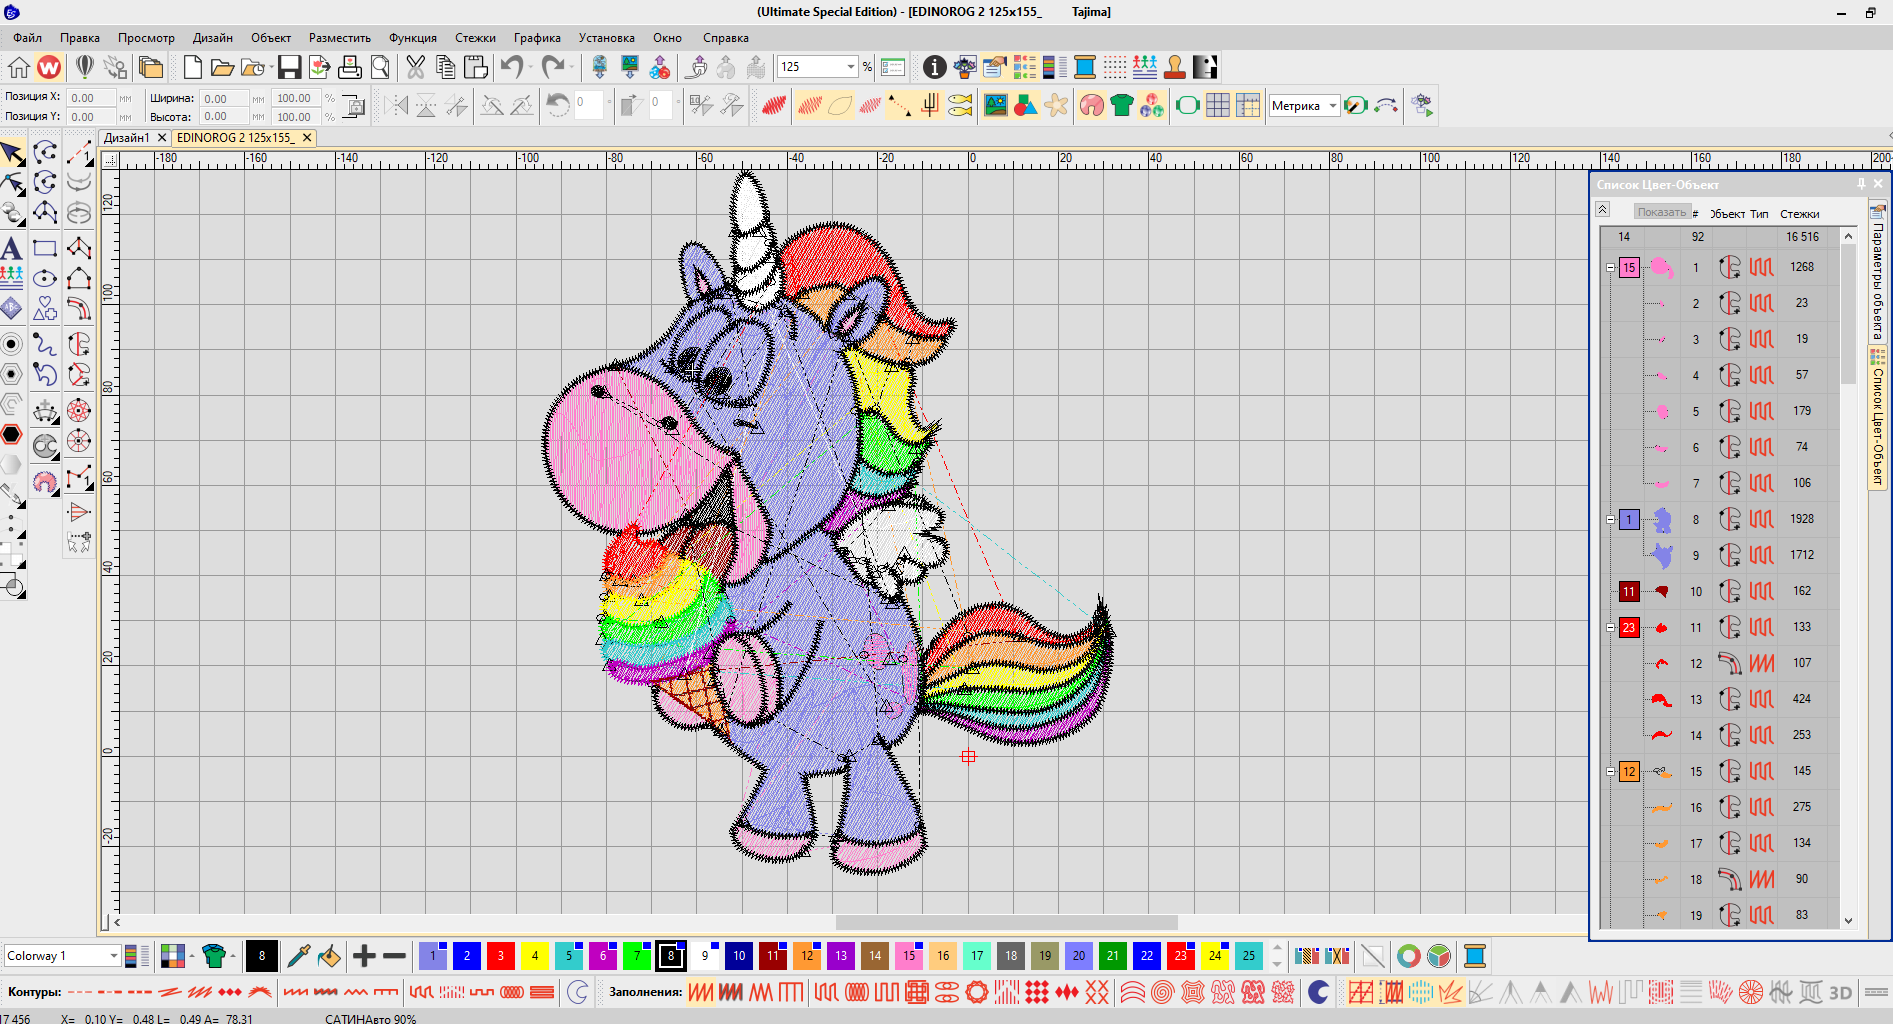Collapse color group 15 in object list
Image resolution: width=1893 pixels, height=1024 pixels.
1610,267
